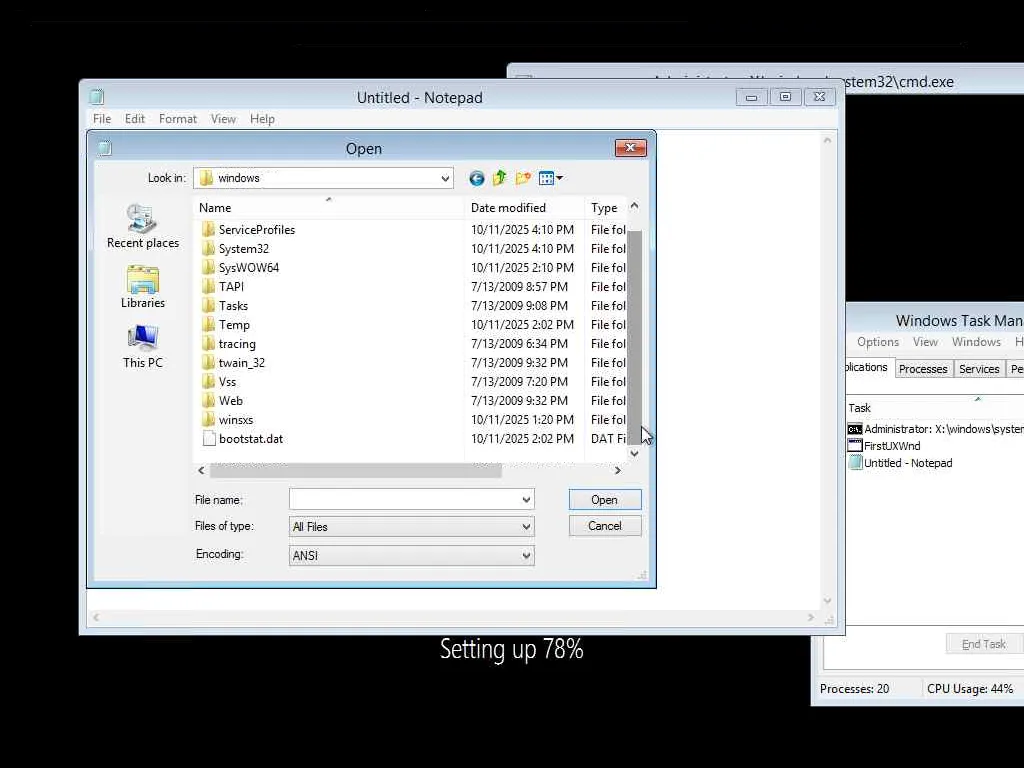Select the bootstat.dat file name
Image resolution: width=1024 pixels, height=768 pixels.
coord(251,439)
